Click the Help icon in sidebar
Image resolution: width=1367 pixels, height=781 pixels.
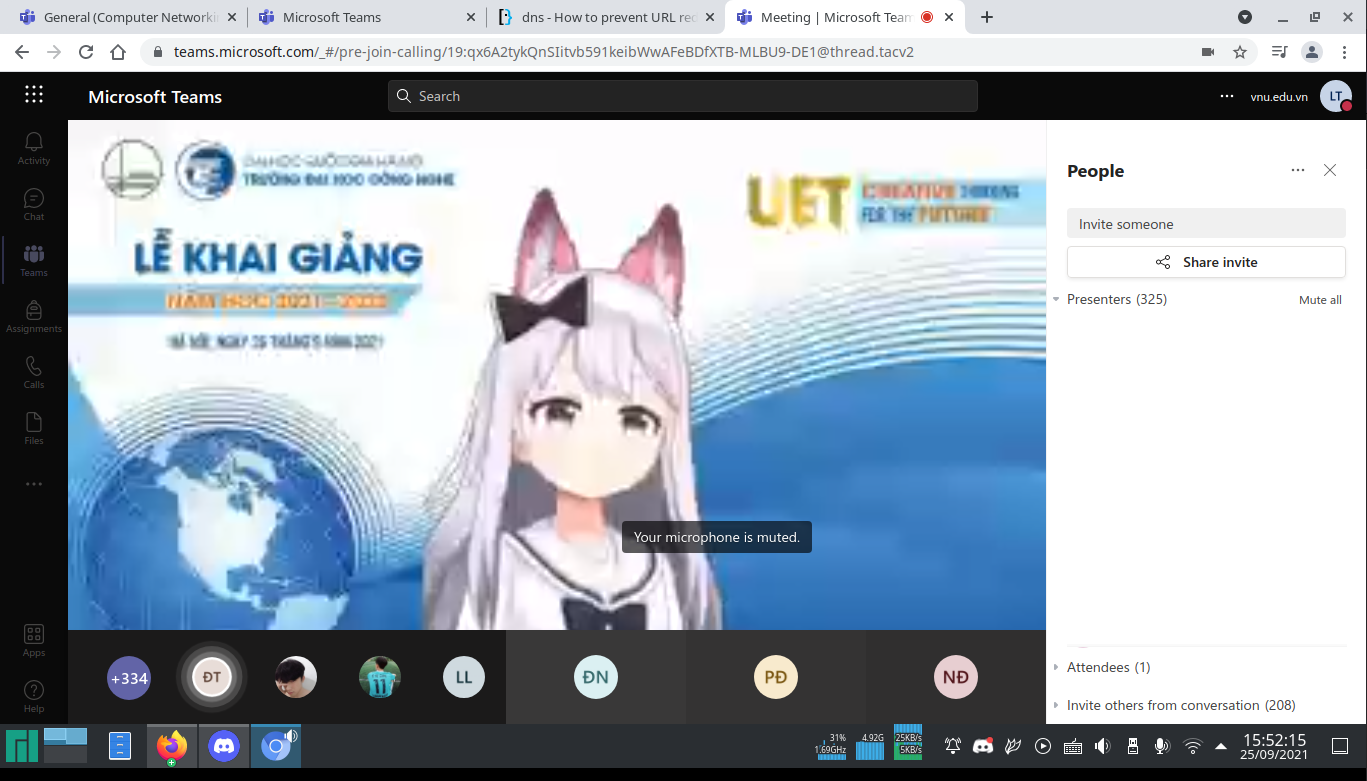tap(33, 696)
